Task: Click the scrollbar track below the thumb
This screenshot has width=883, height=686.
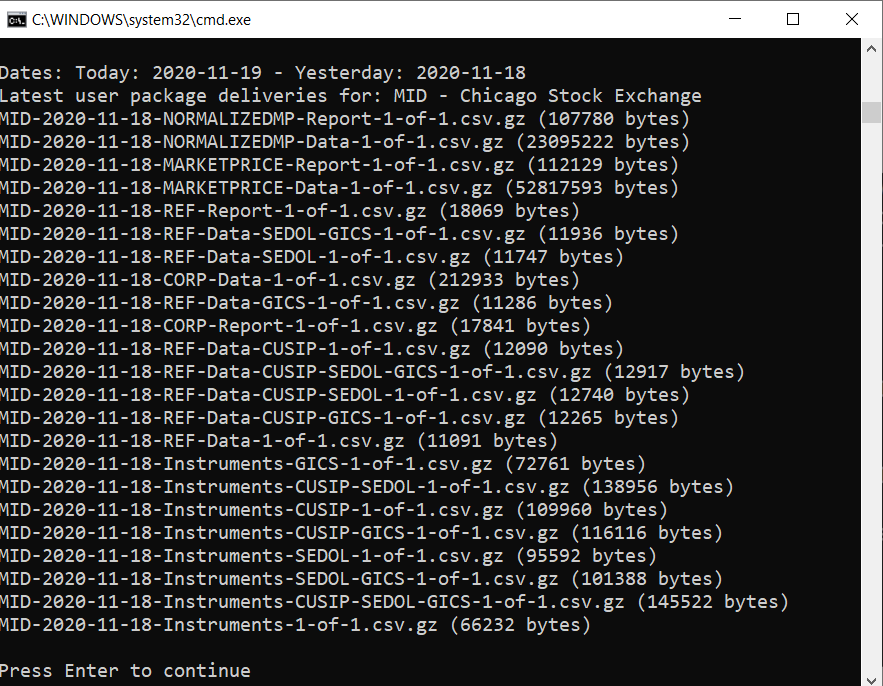Action: (x=871, y=394)
